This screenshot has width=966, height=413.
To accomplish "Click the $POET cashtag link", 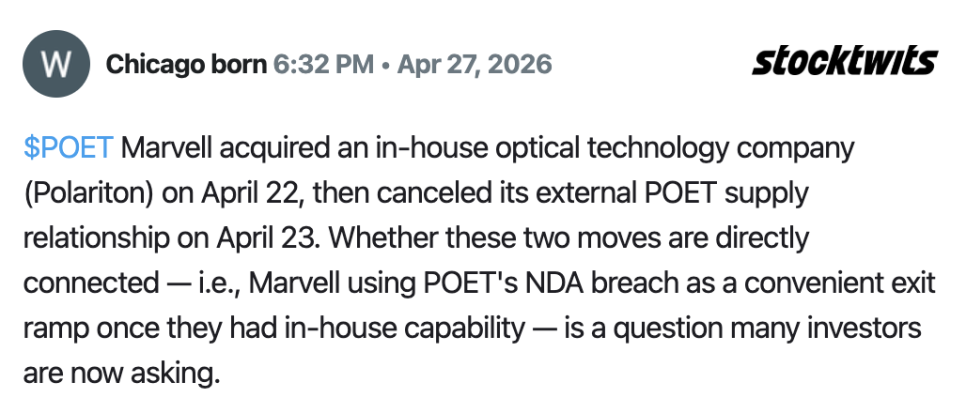I will coord(68,148).
